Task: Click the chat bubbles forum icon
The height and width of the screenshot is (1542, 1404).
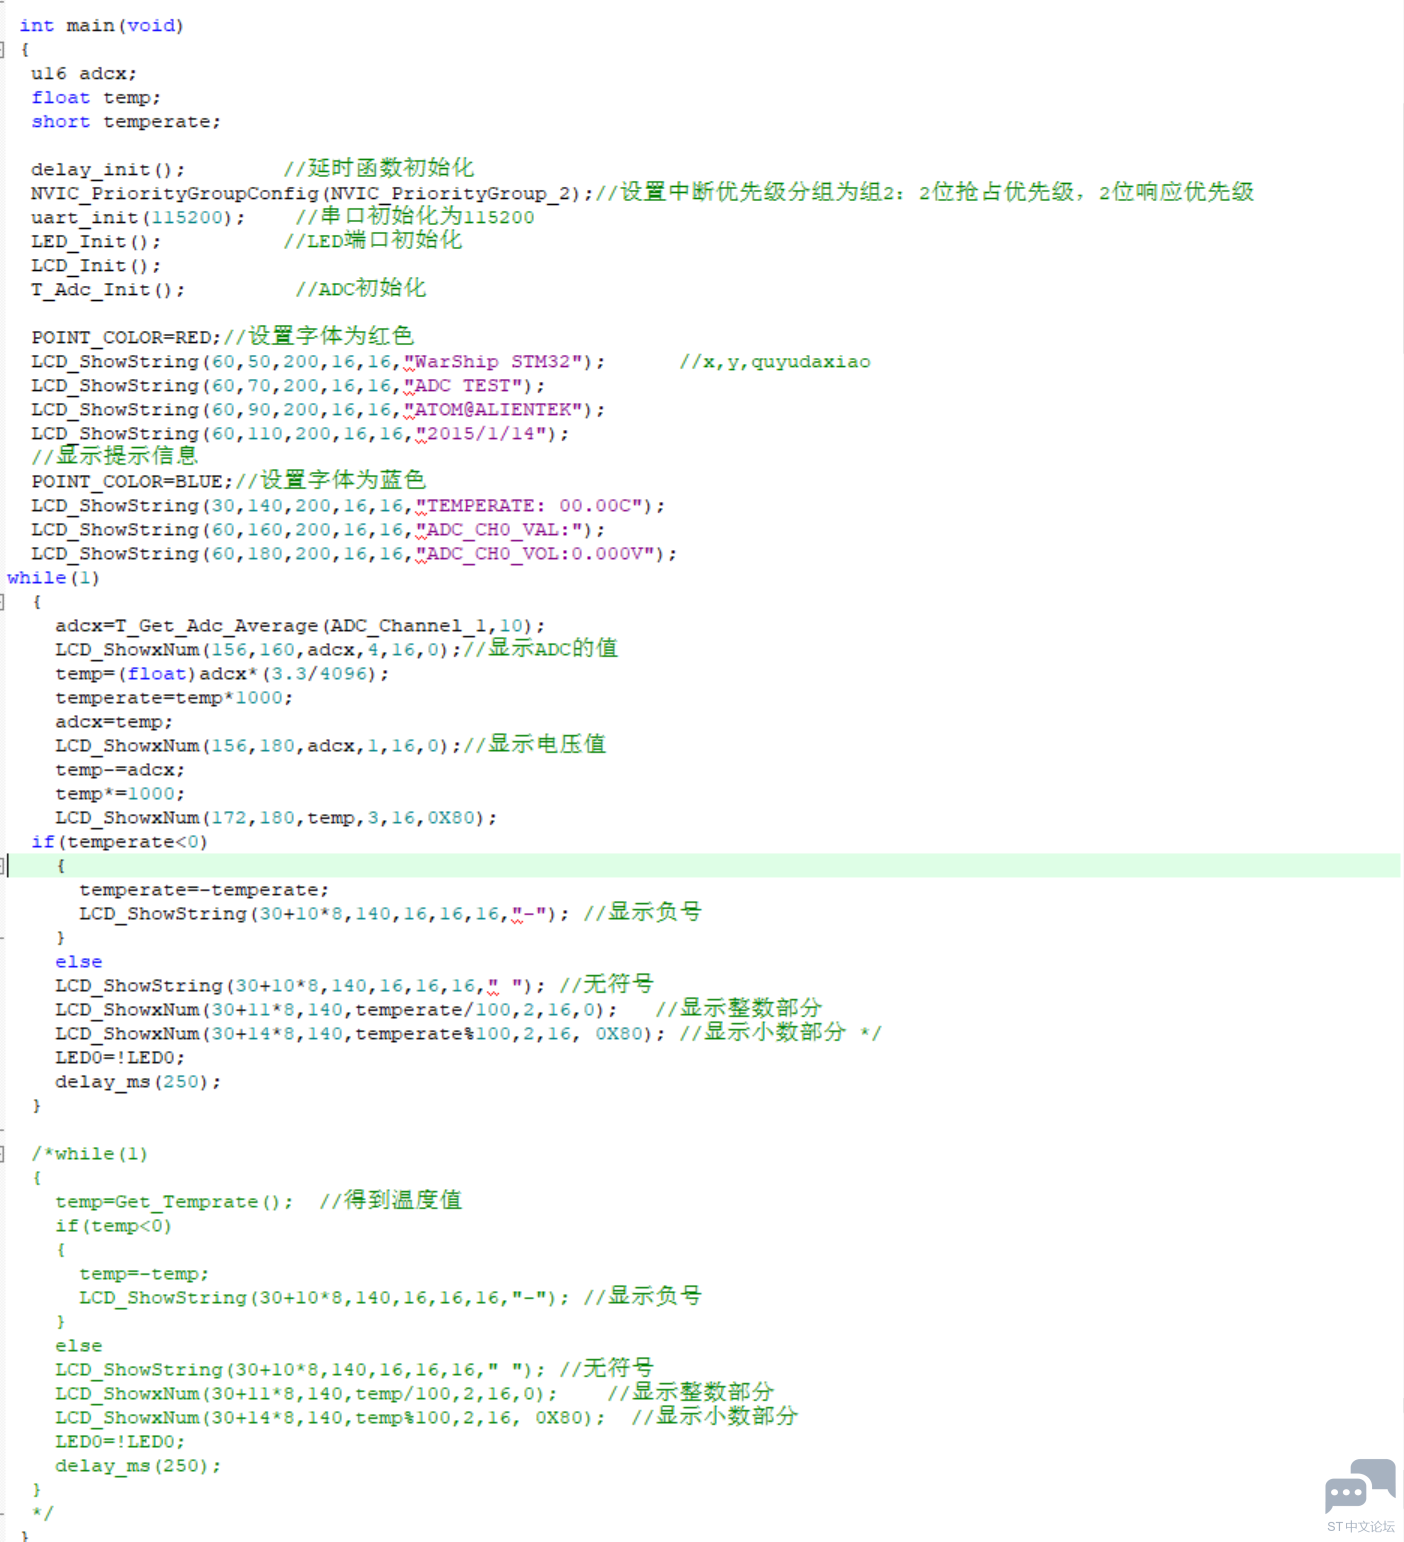Action: click(1359, 1485)
